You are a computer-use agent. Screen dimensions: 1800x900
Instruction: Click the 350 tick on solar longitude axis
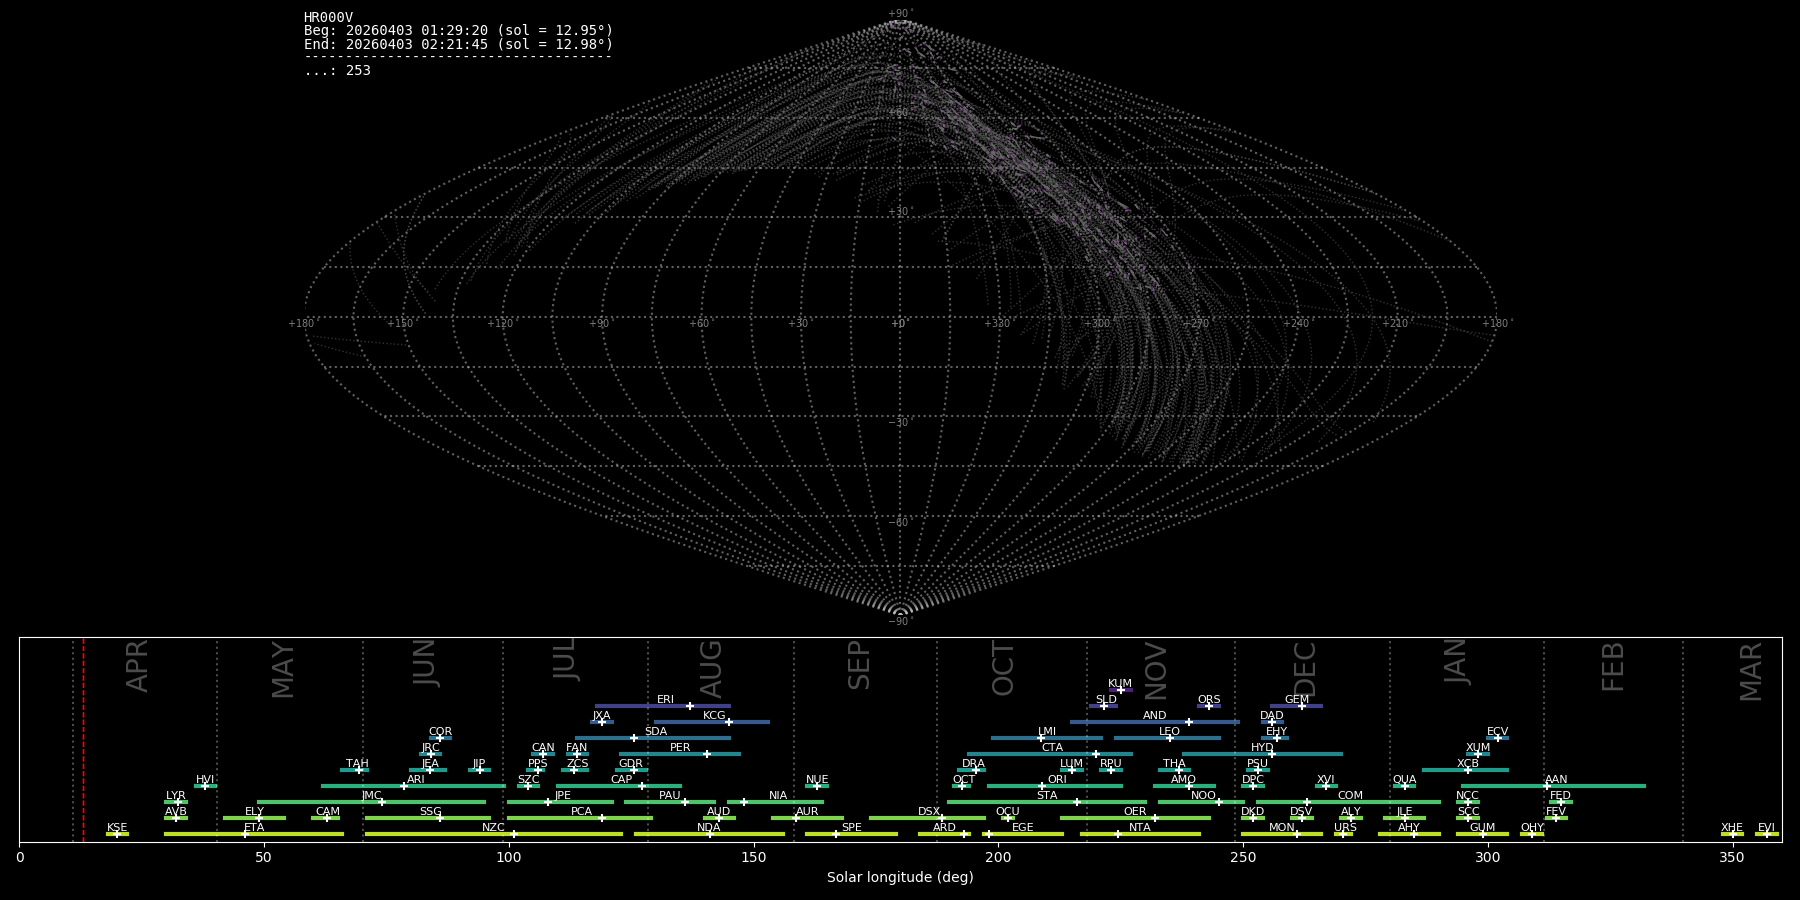coord(1733,857)
